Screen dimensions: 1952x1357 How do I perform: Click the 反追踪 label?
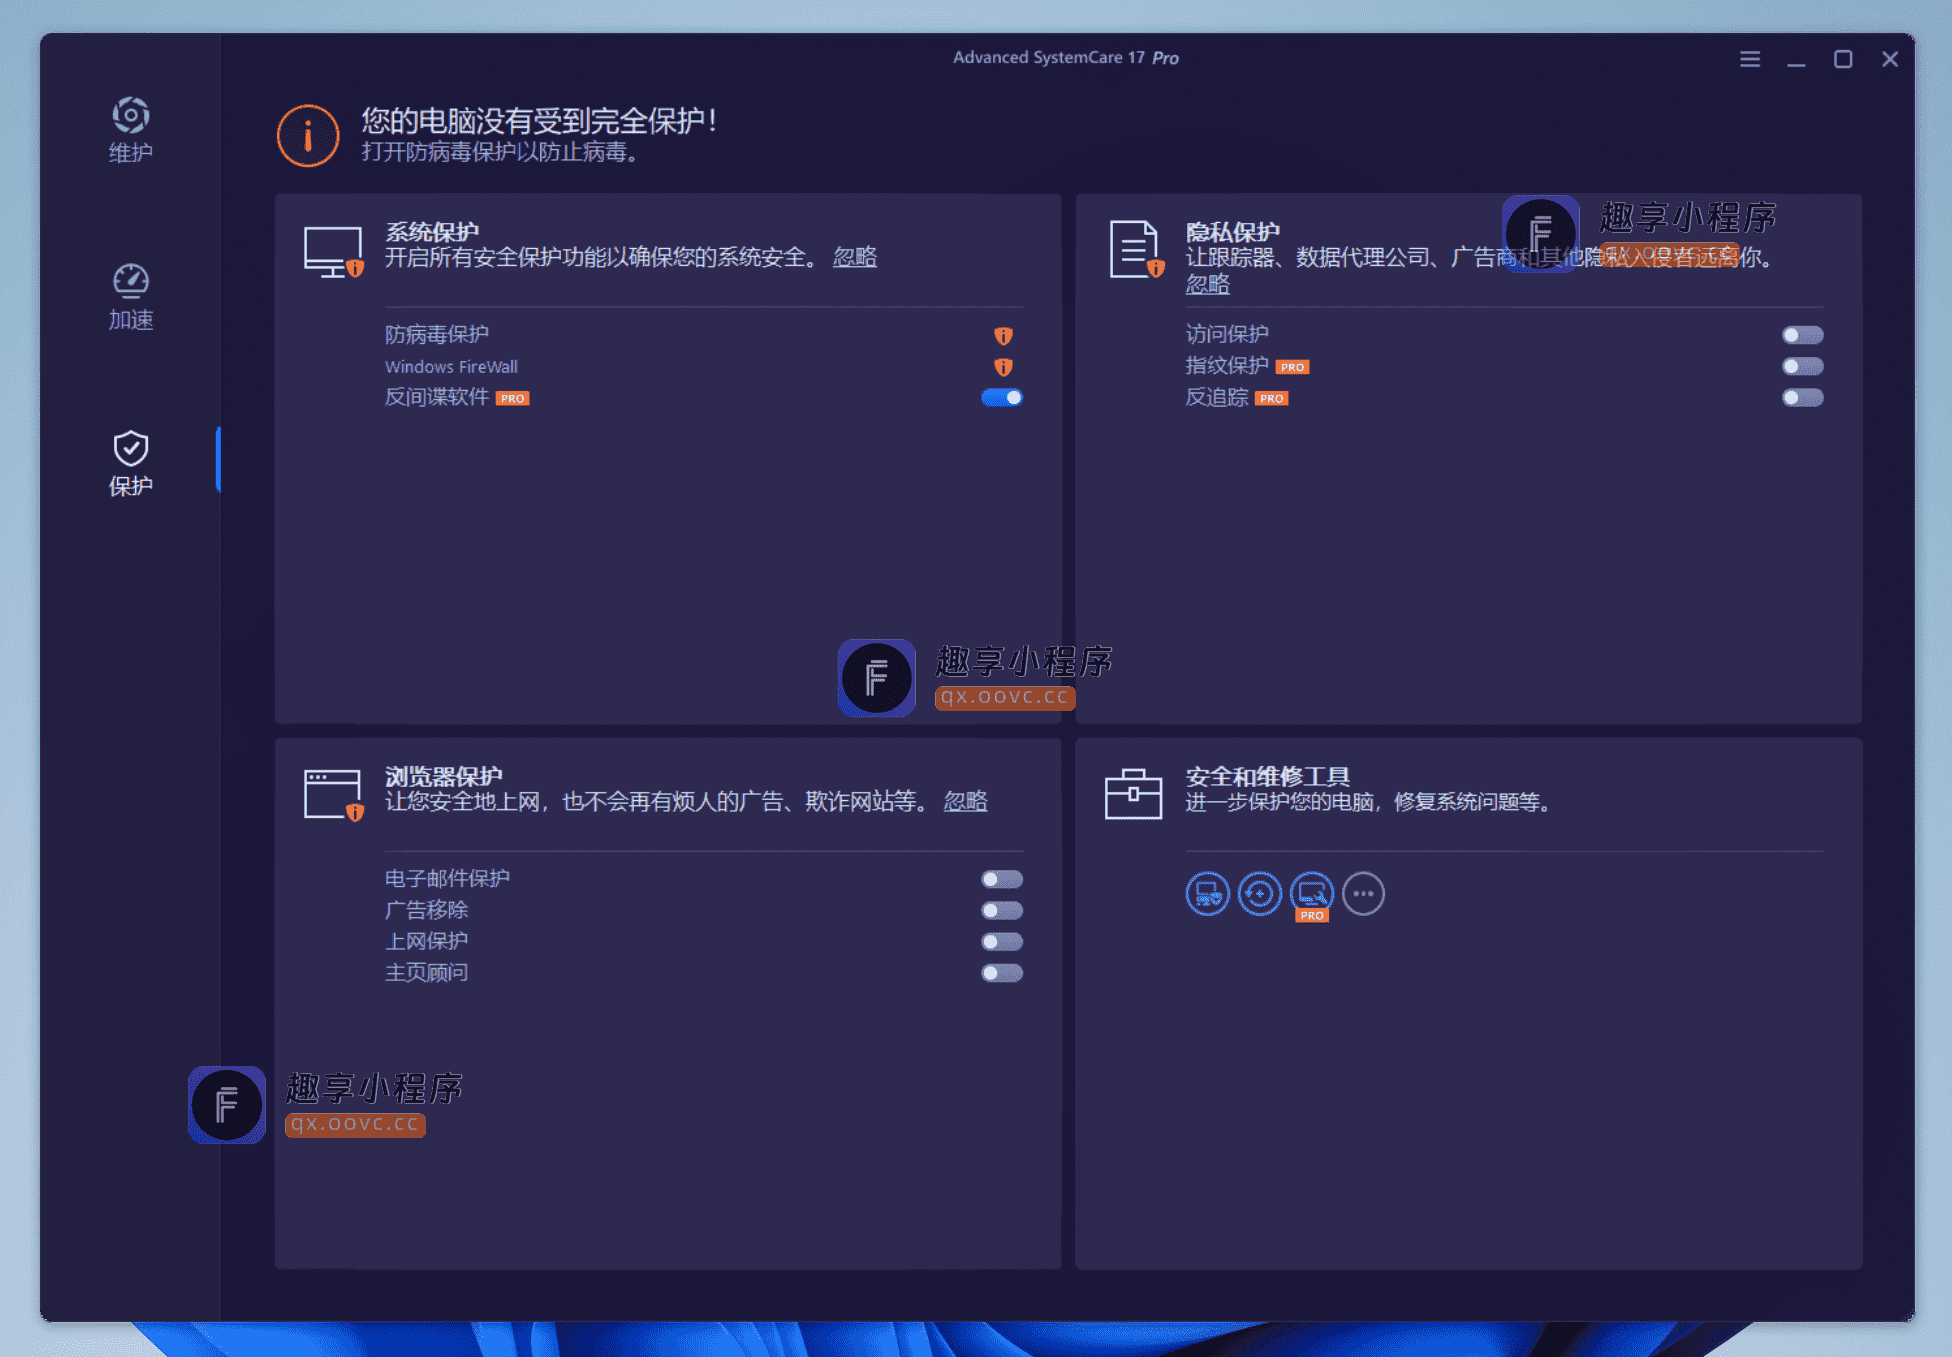coord(1217,397)
